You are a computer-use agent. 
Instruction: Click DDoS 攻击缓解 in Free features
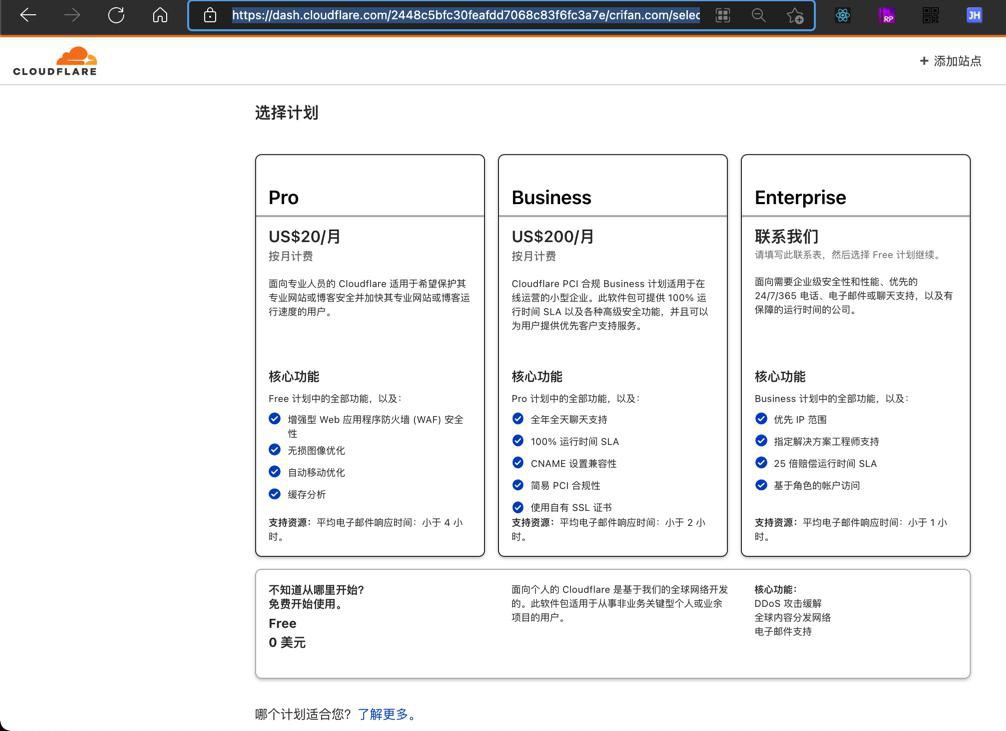pos(788,603)
